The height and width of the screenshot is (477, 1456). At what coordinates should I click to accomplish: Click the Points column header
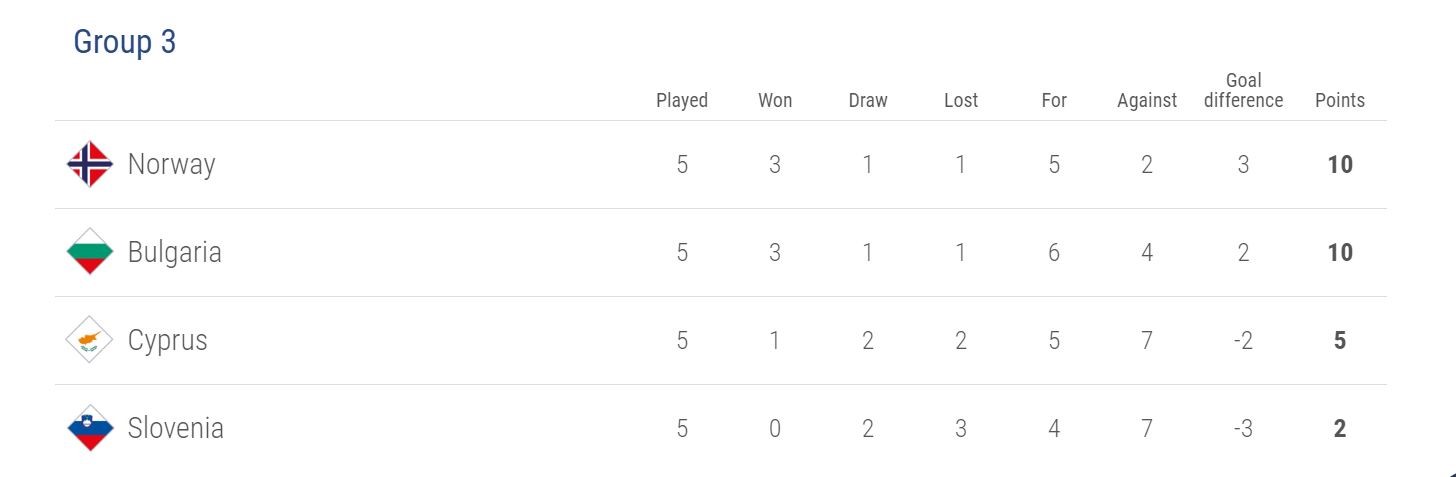pyautogui.click(x=1340, y=100)
